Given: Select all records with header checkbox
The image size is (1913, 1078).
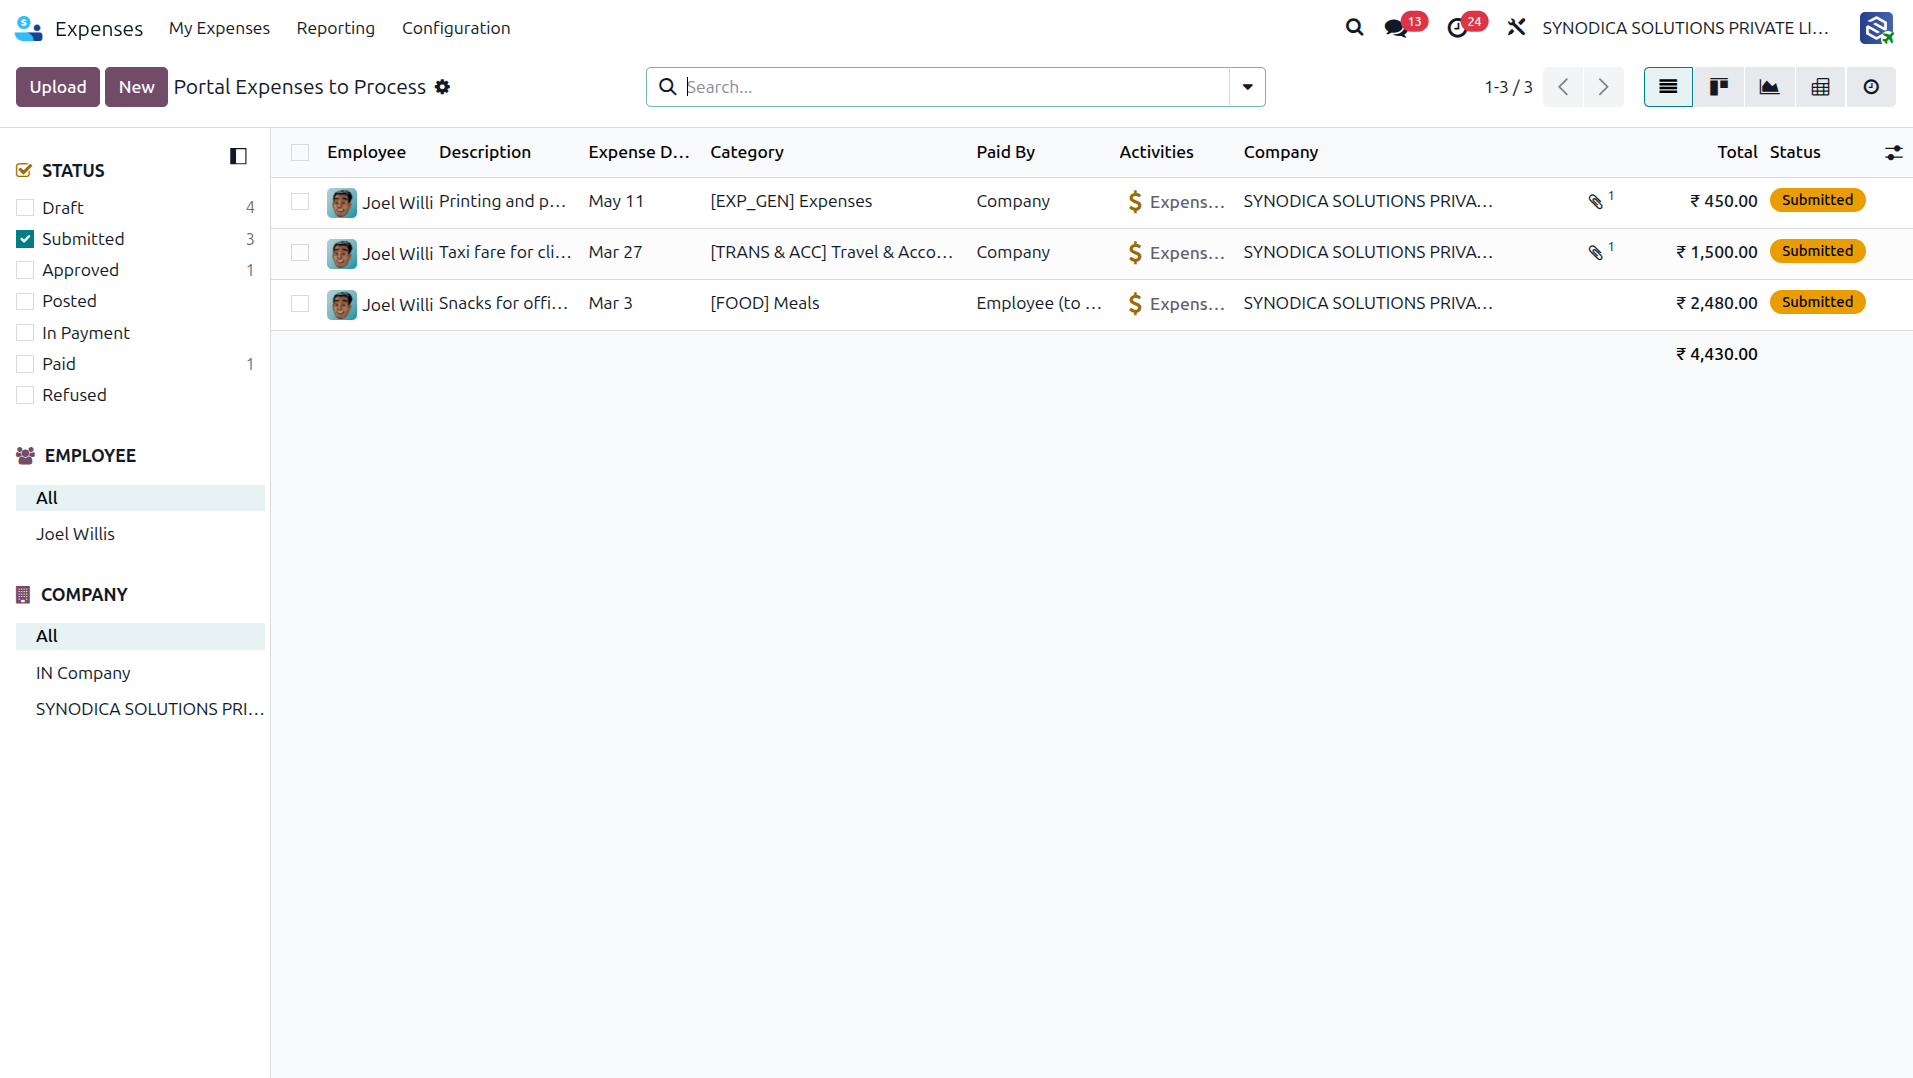Looking at the screenshot, I should pyautogui.click(x=300, y=152).
